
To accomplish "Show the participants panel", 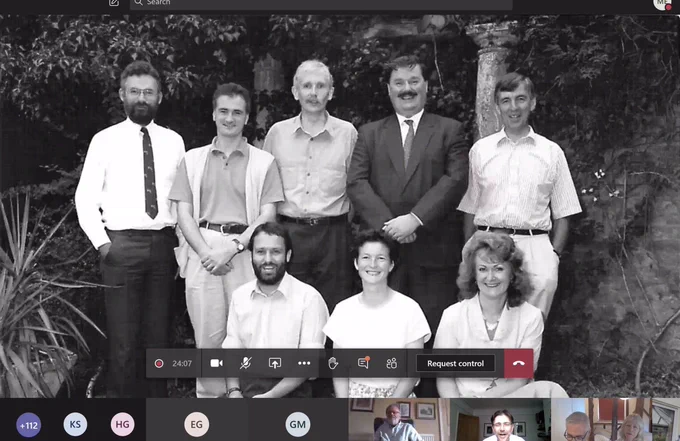I will [x=392, y=363].
